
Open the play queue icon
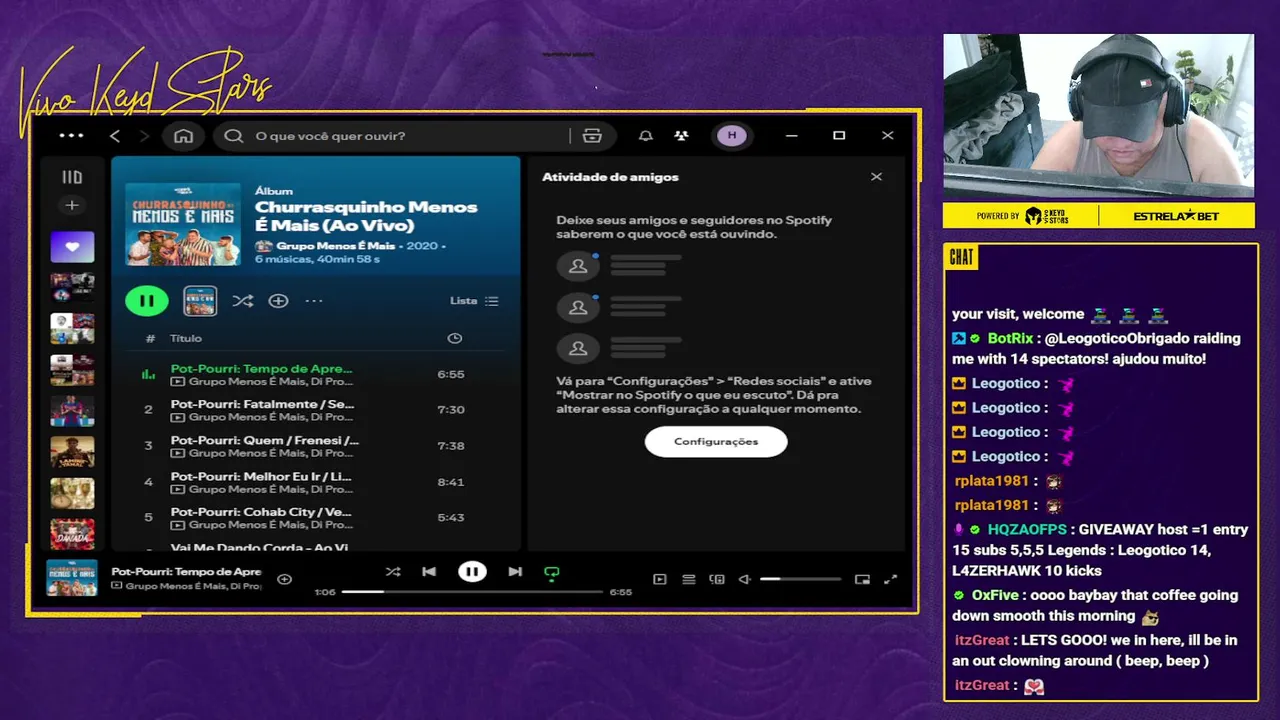pyautogui.click(x=689, y=579)
